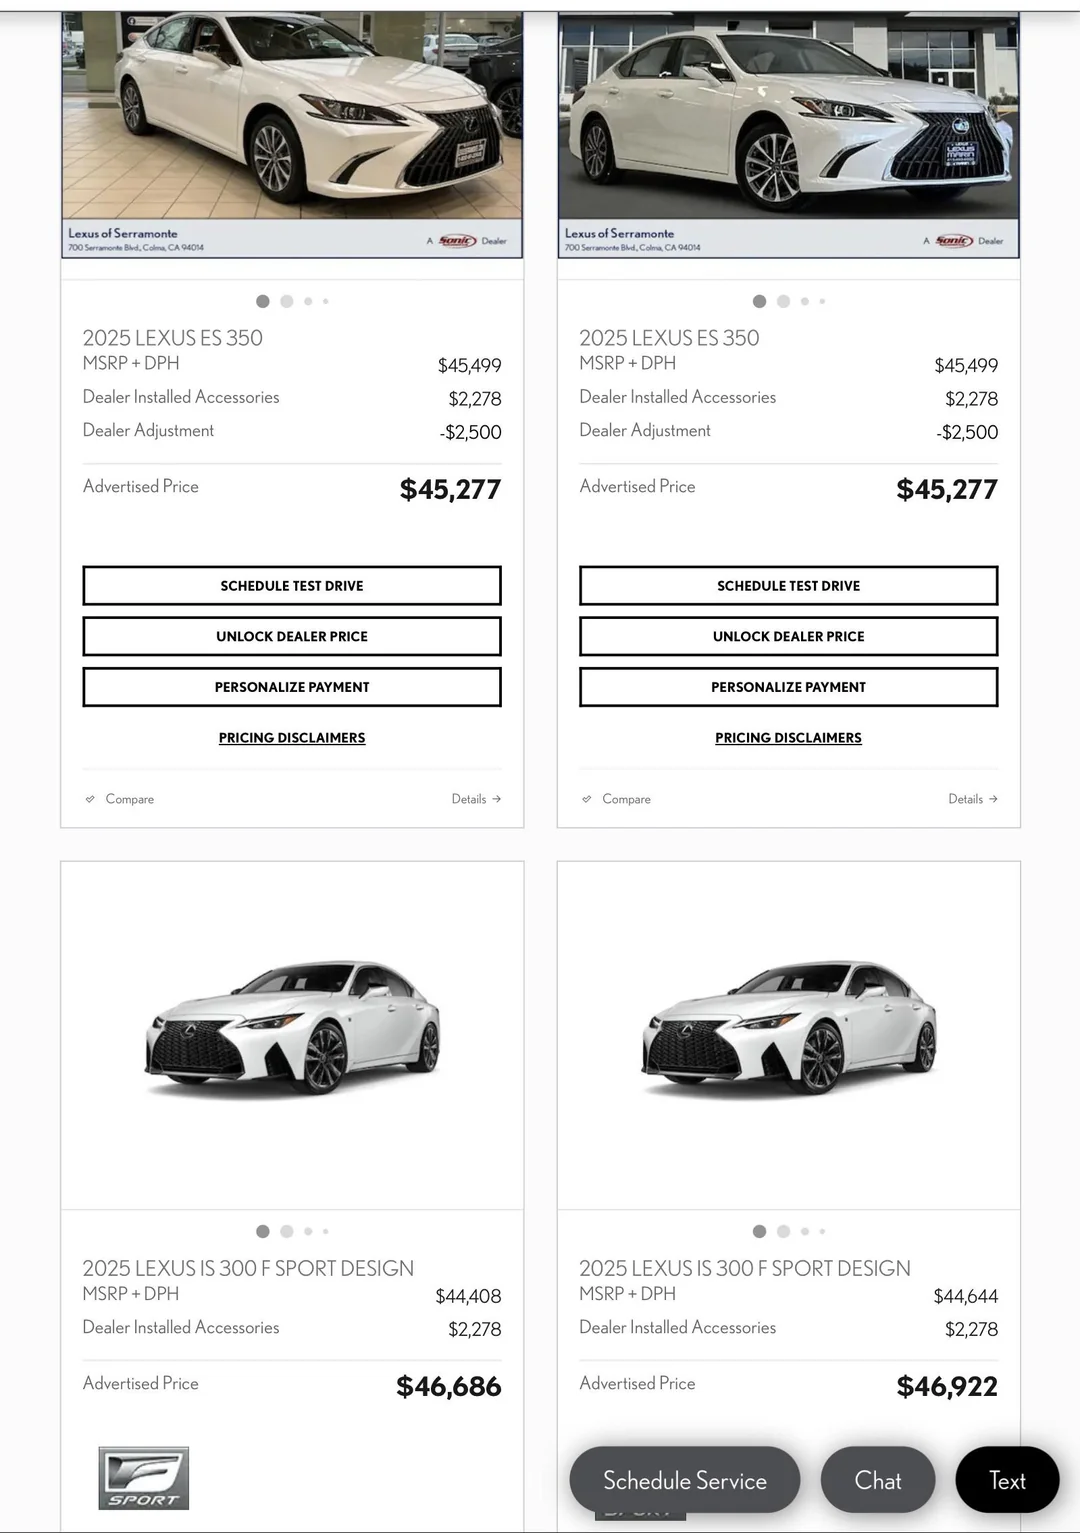The width and height of the screenshot is (1080, 1533).
Task: Tap the black Text button
Action: [1007, 1480]
